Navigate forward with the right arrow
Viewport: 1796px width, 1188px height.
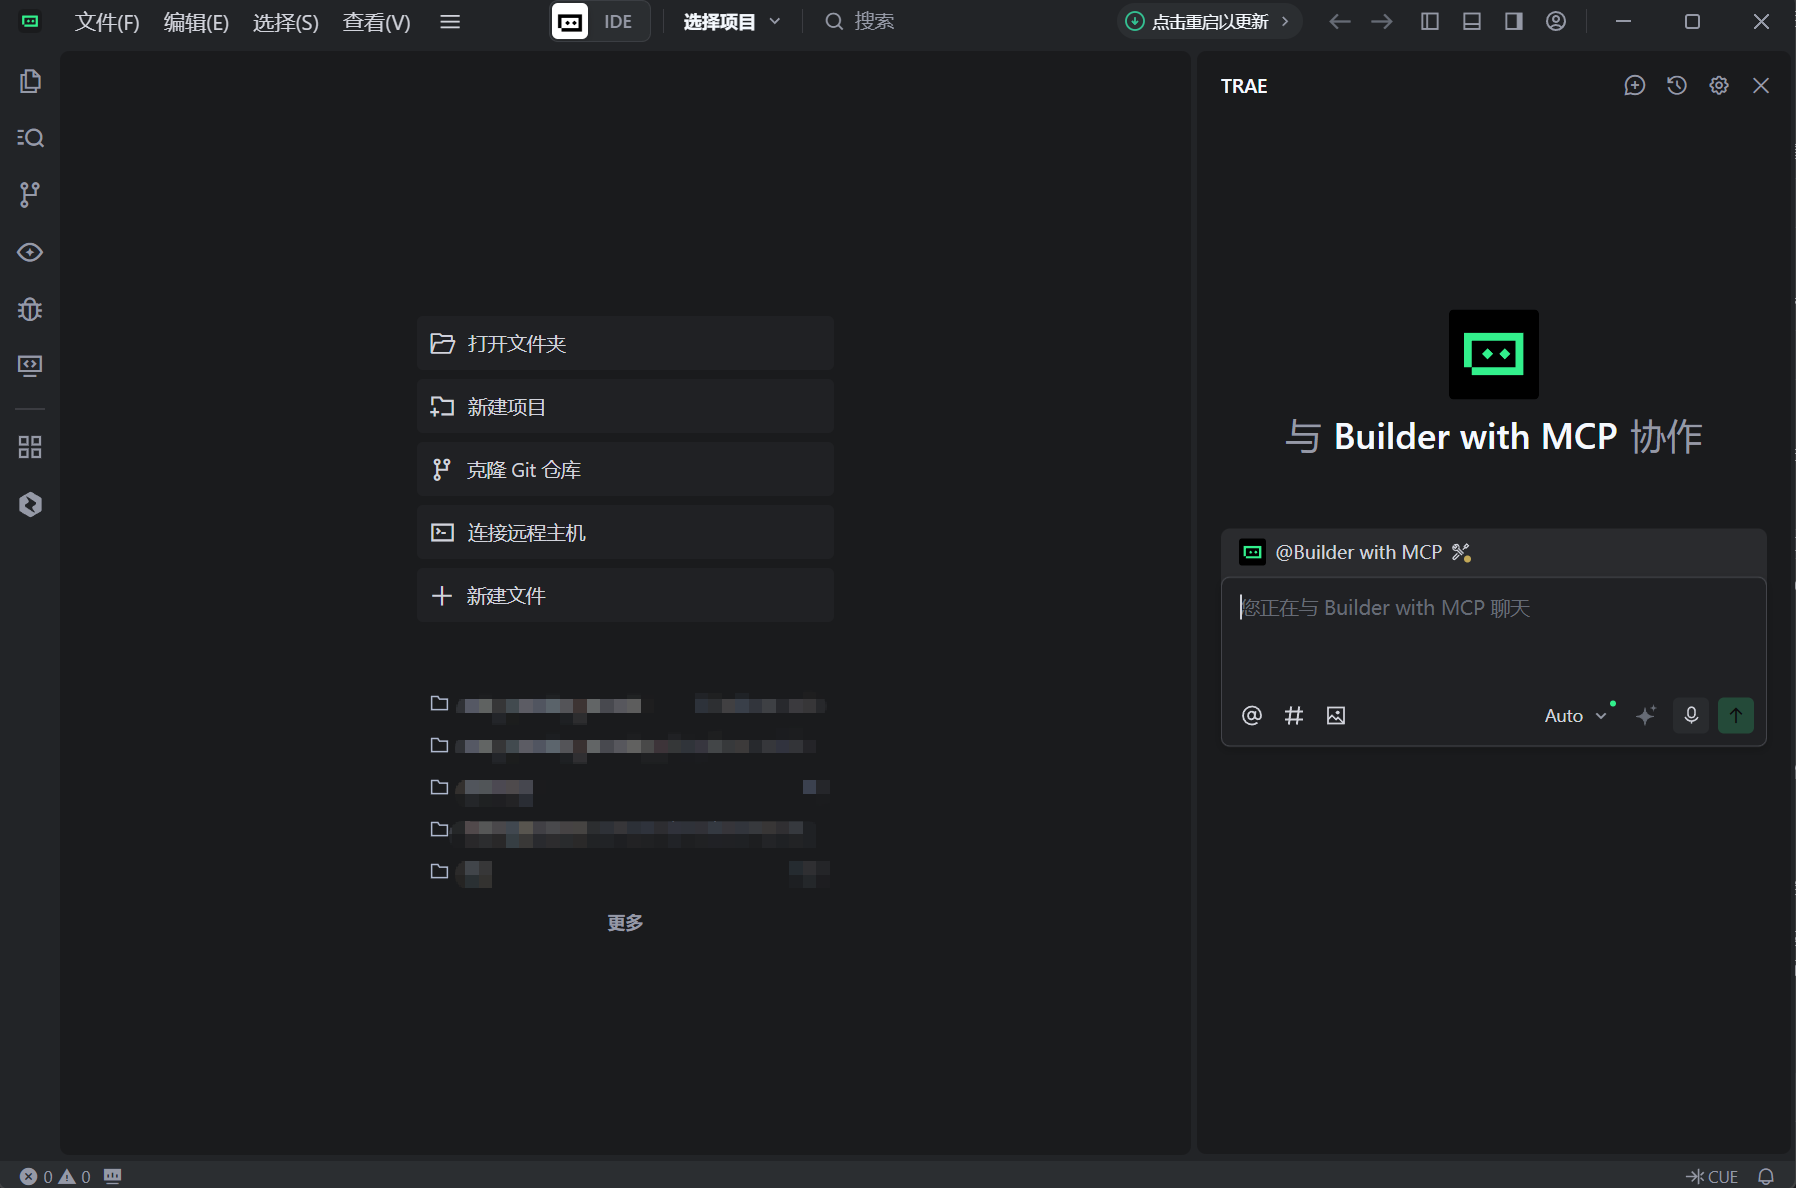[x=1382, y=21]
